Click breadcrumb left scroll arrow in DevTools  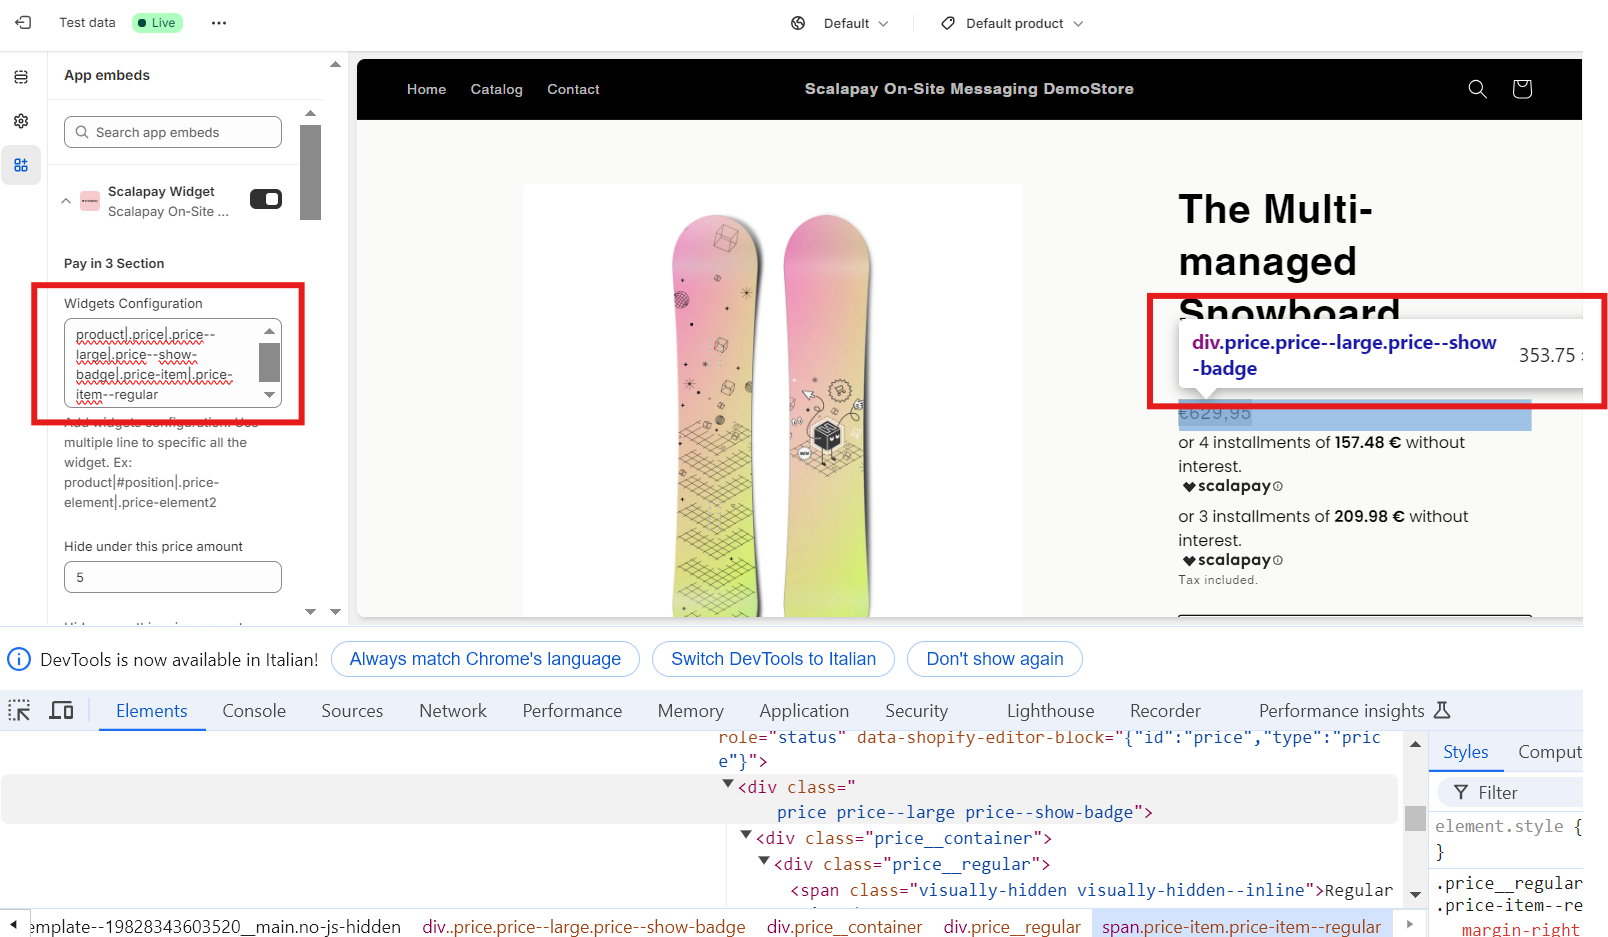click(x=14, y=924)
